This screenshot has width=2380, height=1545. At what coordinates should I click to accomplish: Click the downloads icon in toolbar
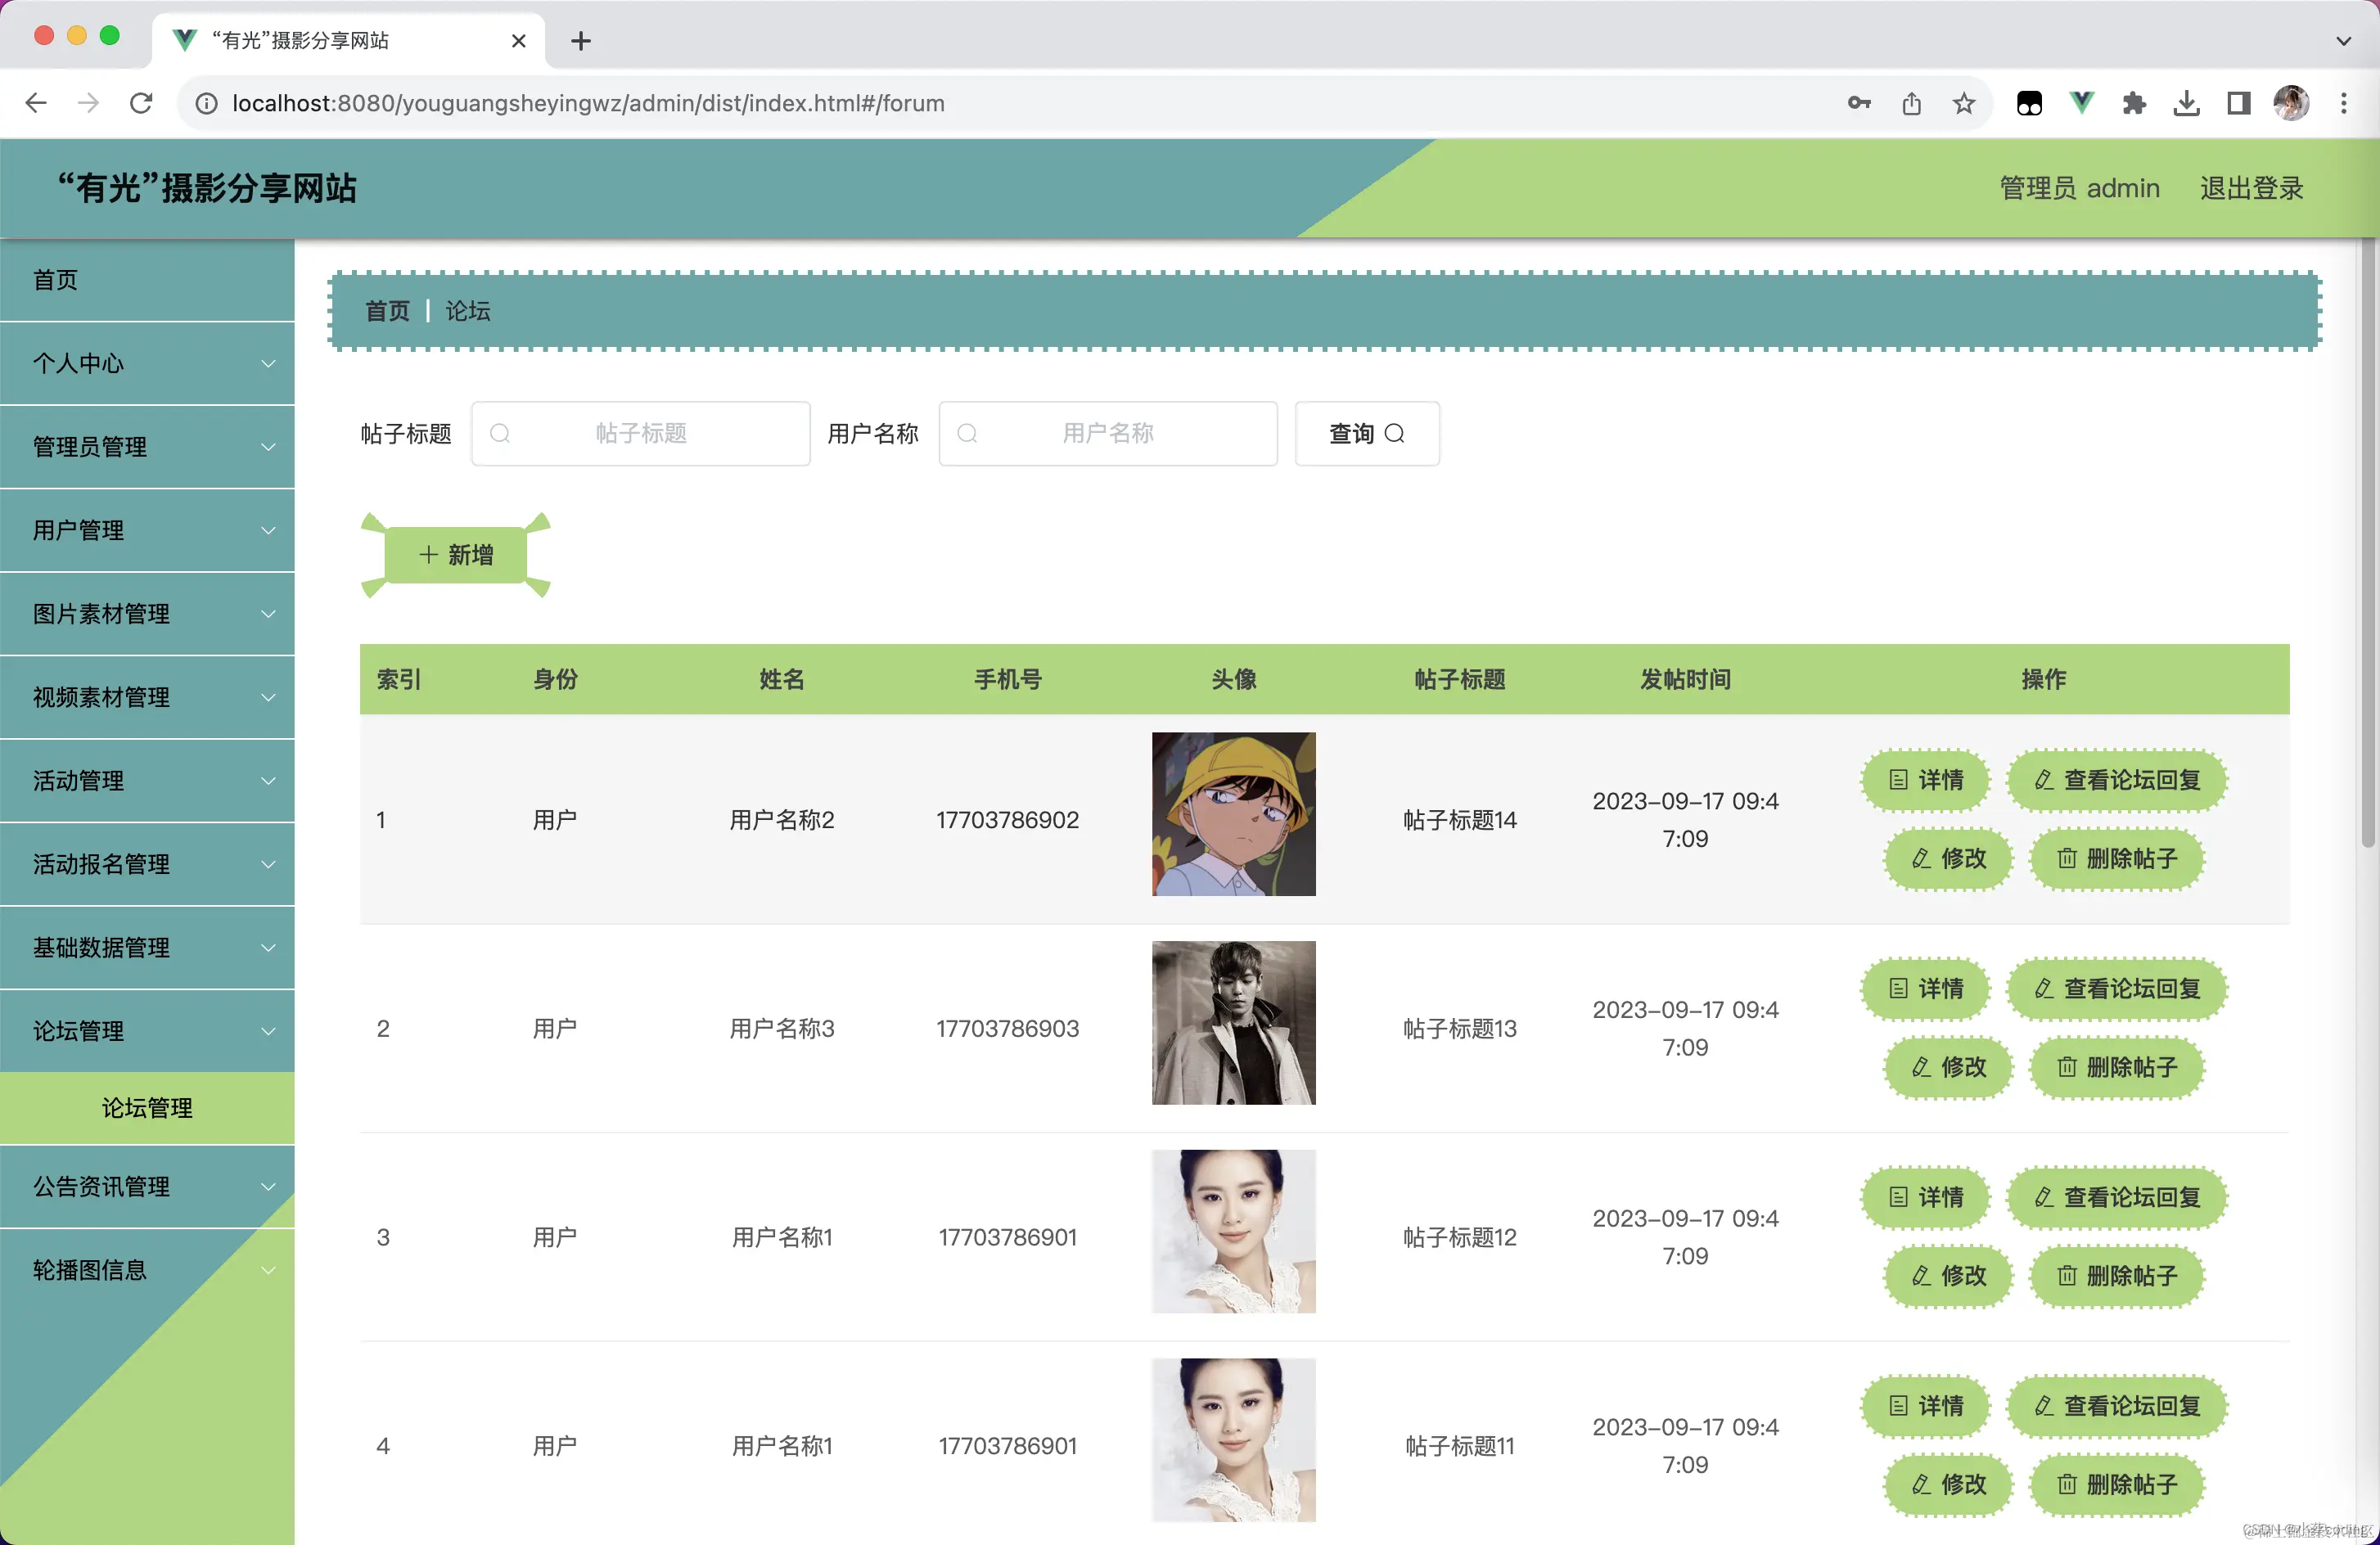(2186, 103)
